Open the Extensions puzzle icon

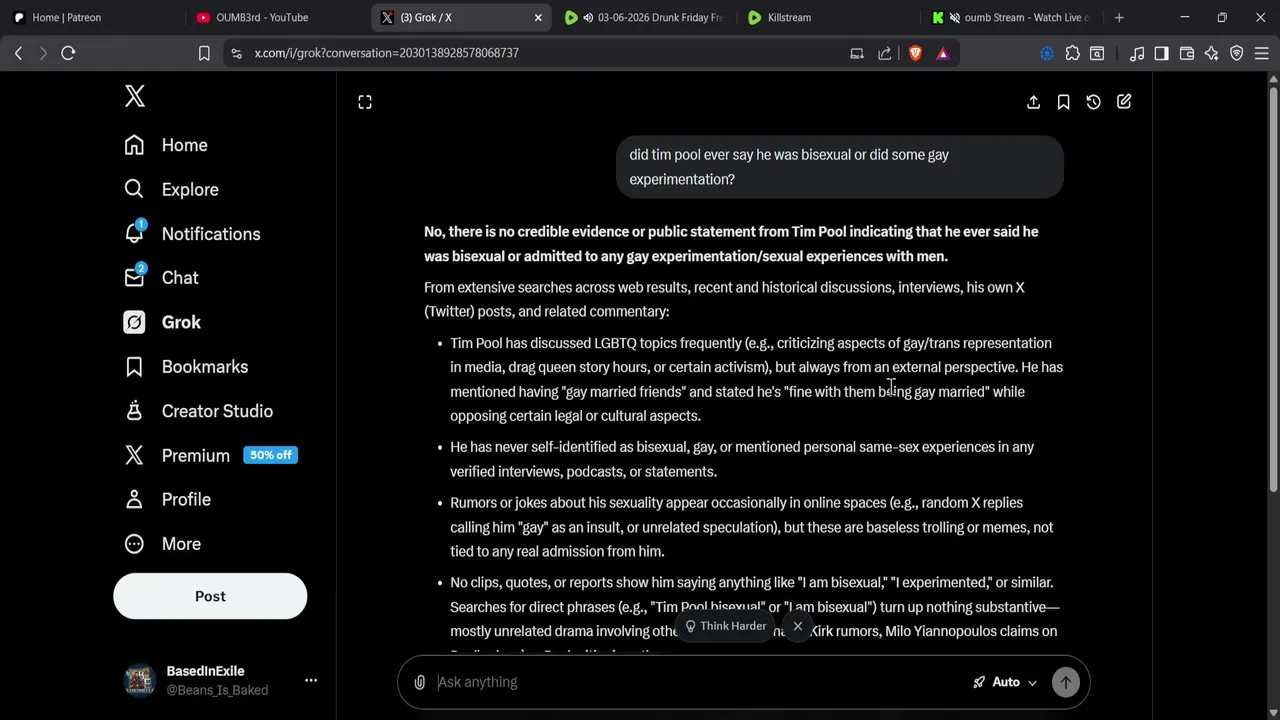coord(1072,53)
